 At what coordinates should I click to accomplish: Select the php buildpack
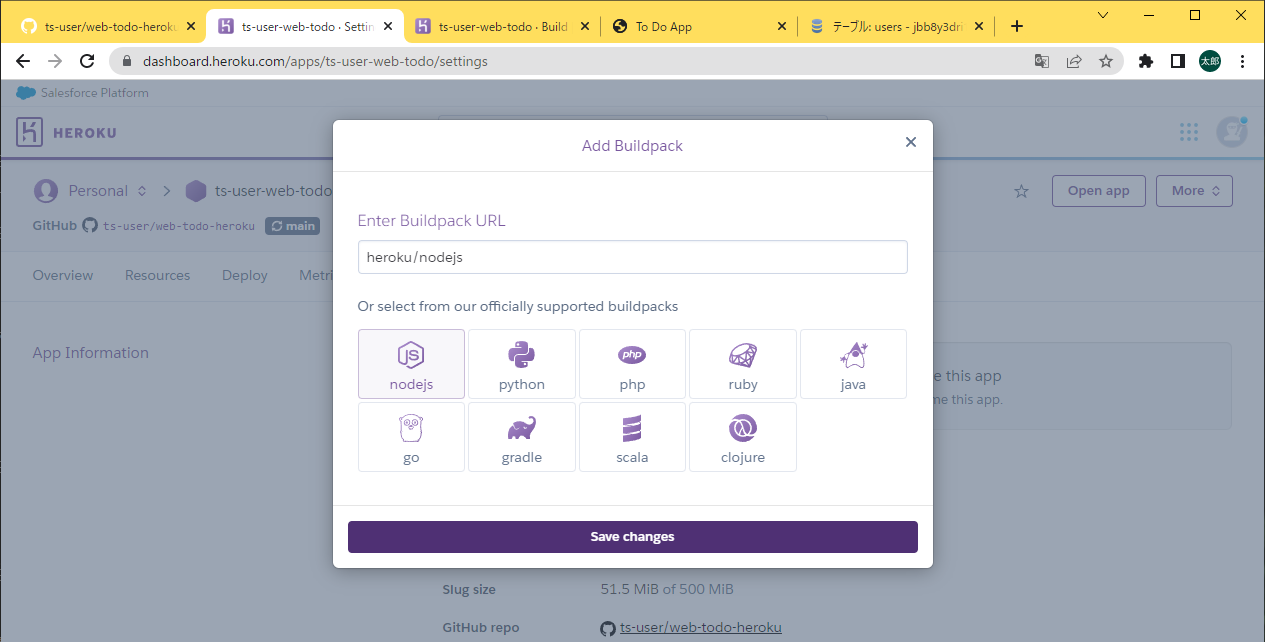point(632,364)
